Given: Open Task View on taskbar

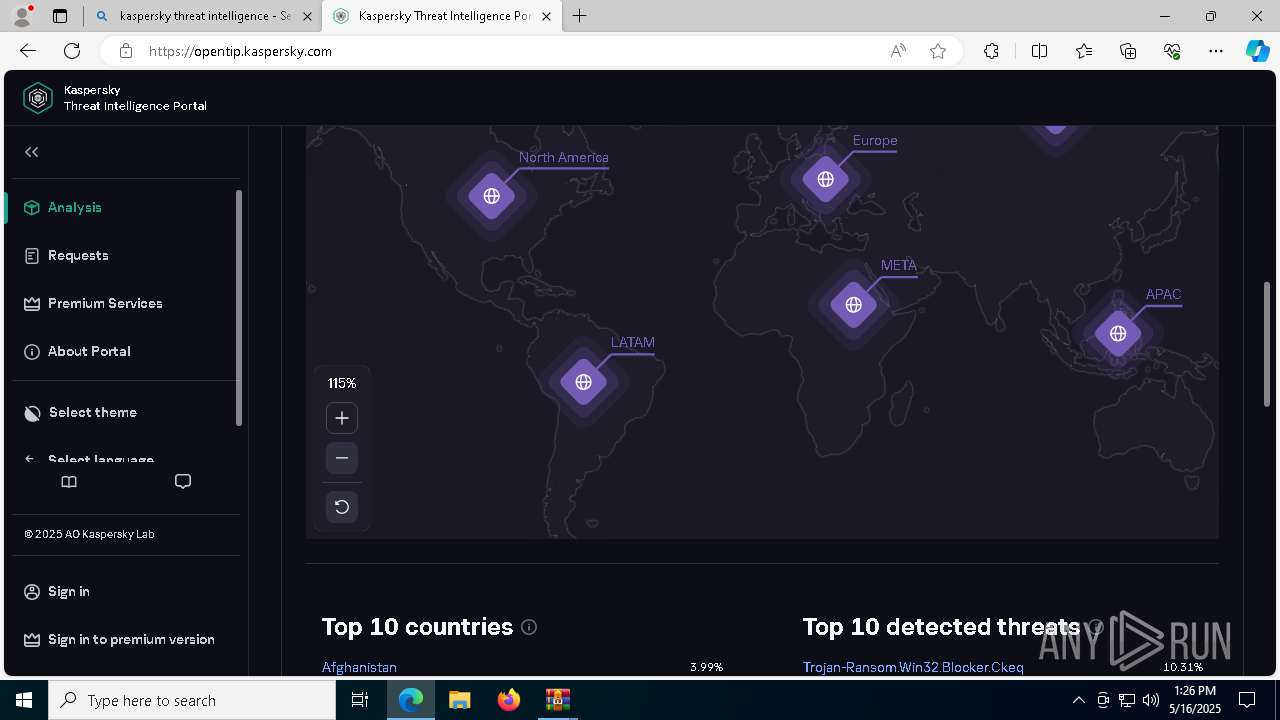Looking at the screenshot, I should pos(360,700).
